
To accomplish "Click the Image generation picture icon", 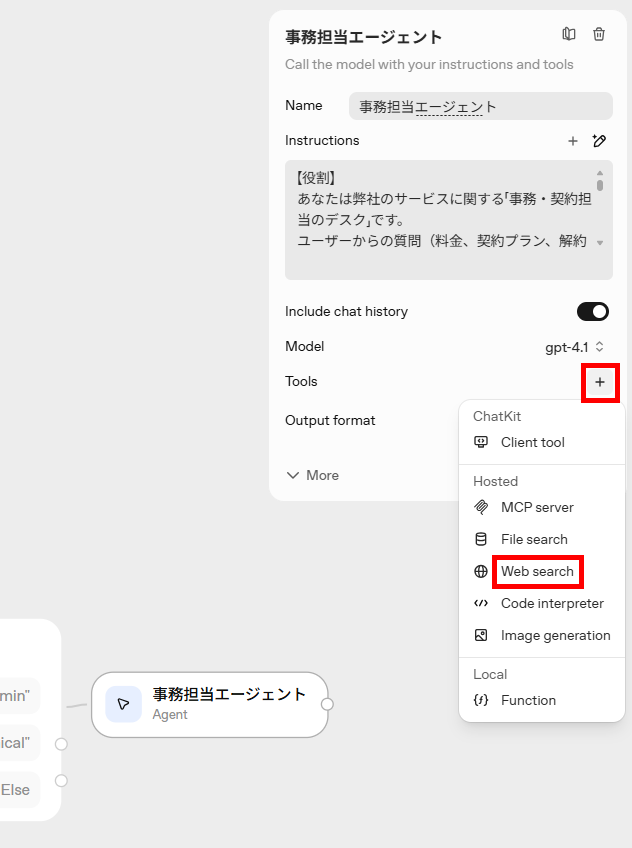I will point(481,635).
